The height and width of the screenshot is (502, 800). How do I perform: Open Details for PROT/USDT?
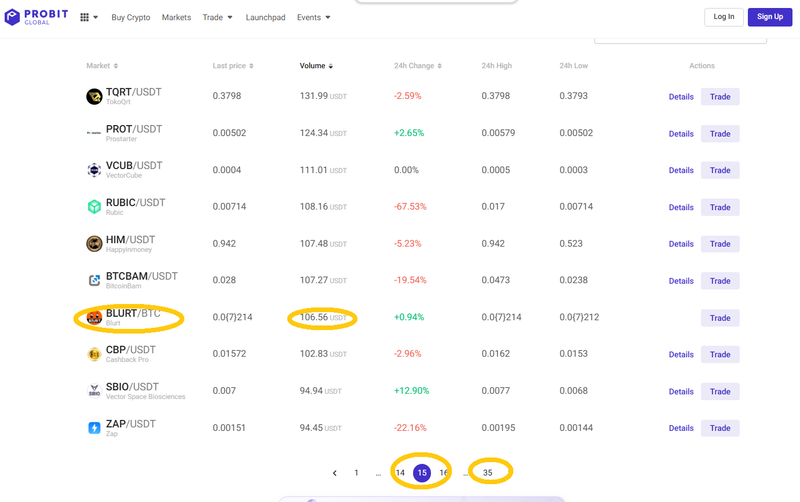point(681,134)
